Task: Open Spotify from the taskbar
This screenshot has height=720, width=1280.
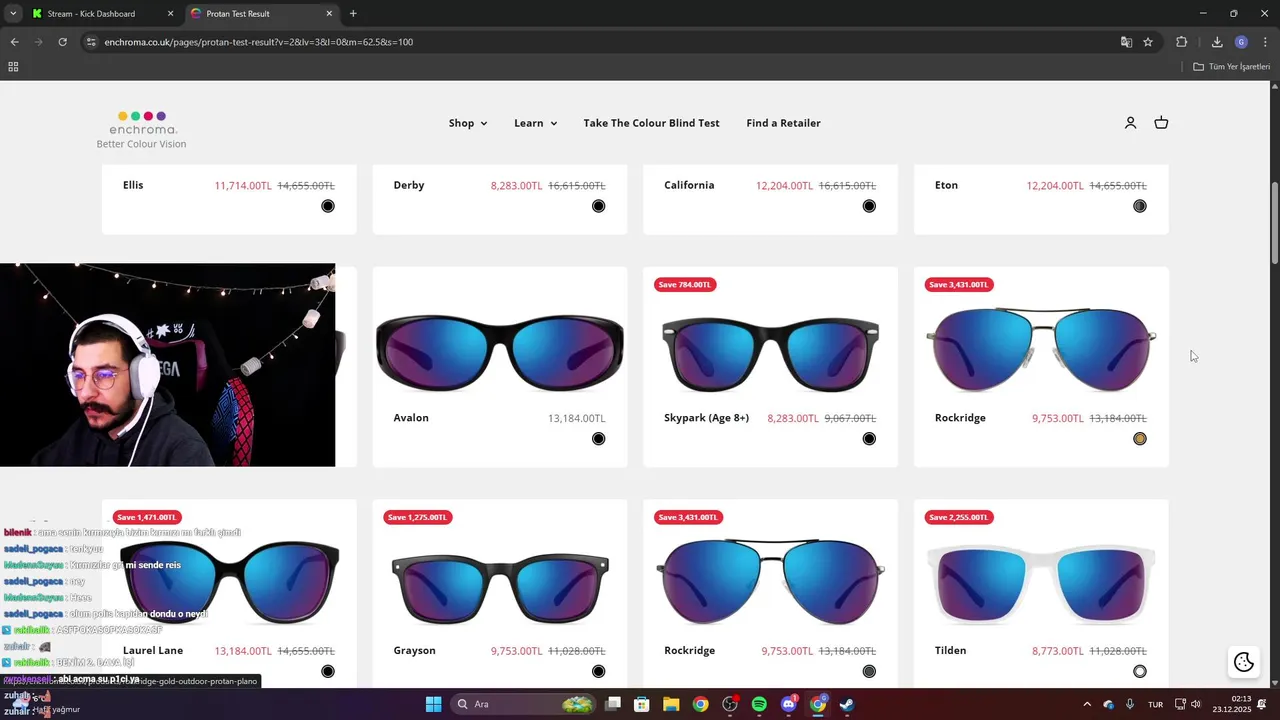Action: tap(759, 704)
